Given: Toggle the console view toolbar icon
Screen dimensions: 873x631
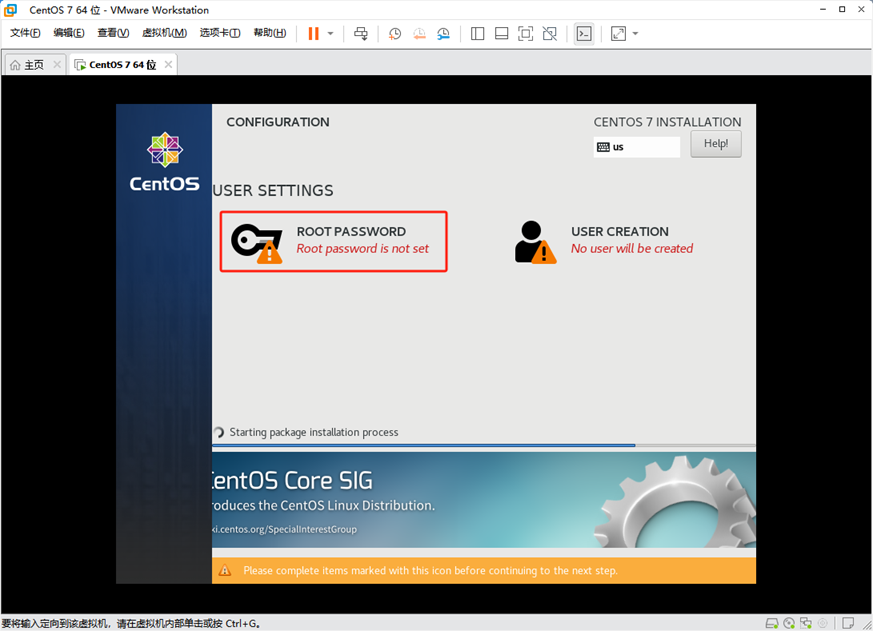Looking at the screenshot, I should pyautogui.click(x=583, y=33).
